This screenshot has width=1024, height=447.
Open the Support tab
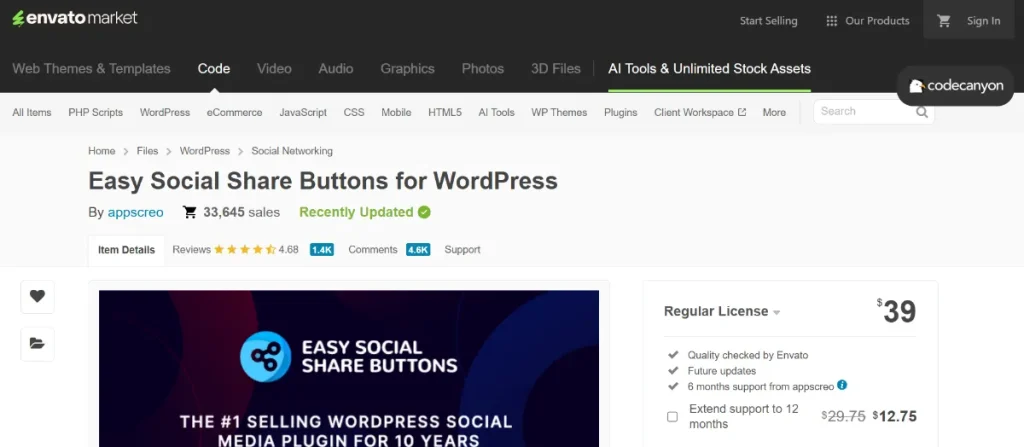(462, 250)
